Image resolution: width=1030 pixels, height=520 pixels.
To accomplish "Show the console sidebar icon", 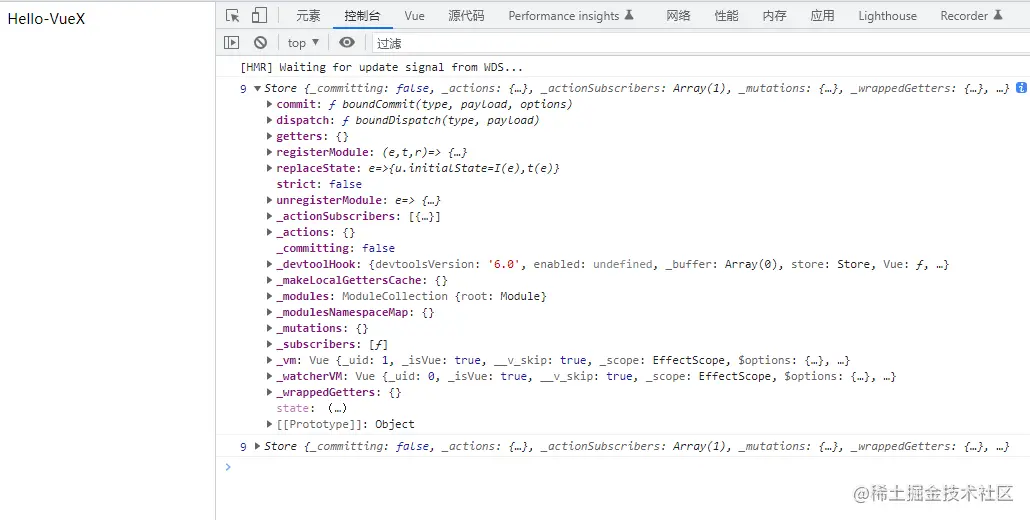I will 231,43.
